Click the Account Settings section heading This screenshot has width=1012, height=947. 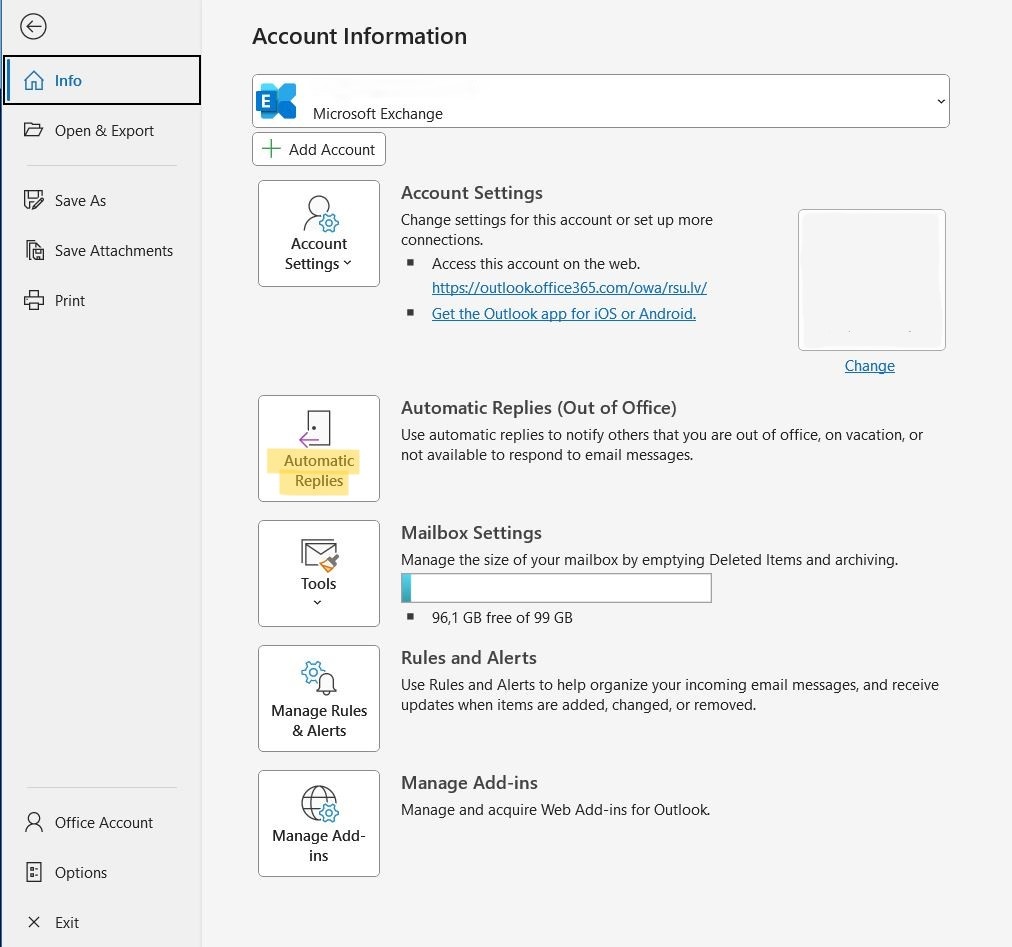472,193
